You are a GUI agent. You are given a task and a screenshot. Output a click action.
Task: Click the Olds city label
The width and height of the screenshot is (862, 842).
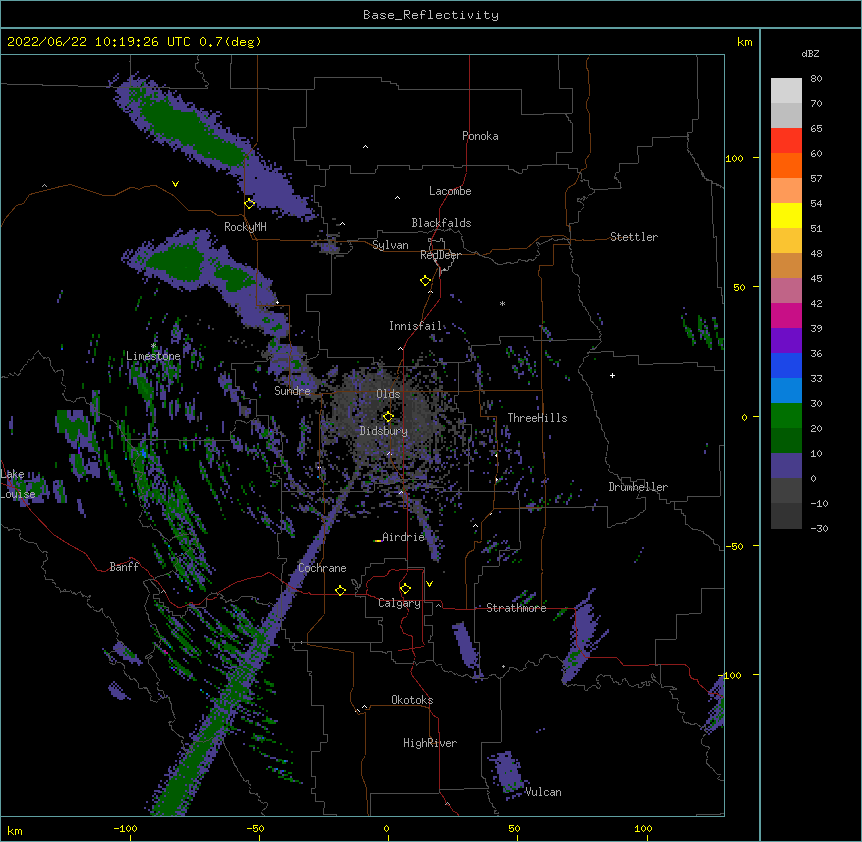(388, 394)
